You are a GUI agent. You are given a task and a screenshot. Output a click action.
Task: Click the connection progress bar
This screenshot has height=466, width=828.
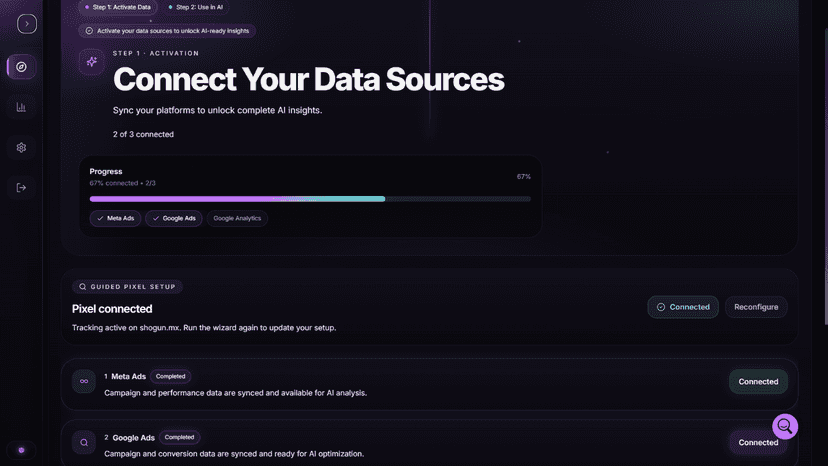[310, 199]
